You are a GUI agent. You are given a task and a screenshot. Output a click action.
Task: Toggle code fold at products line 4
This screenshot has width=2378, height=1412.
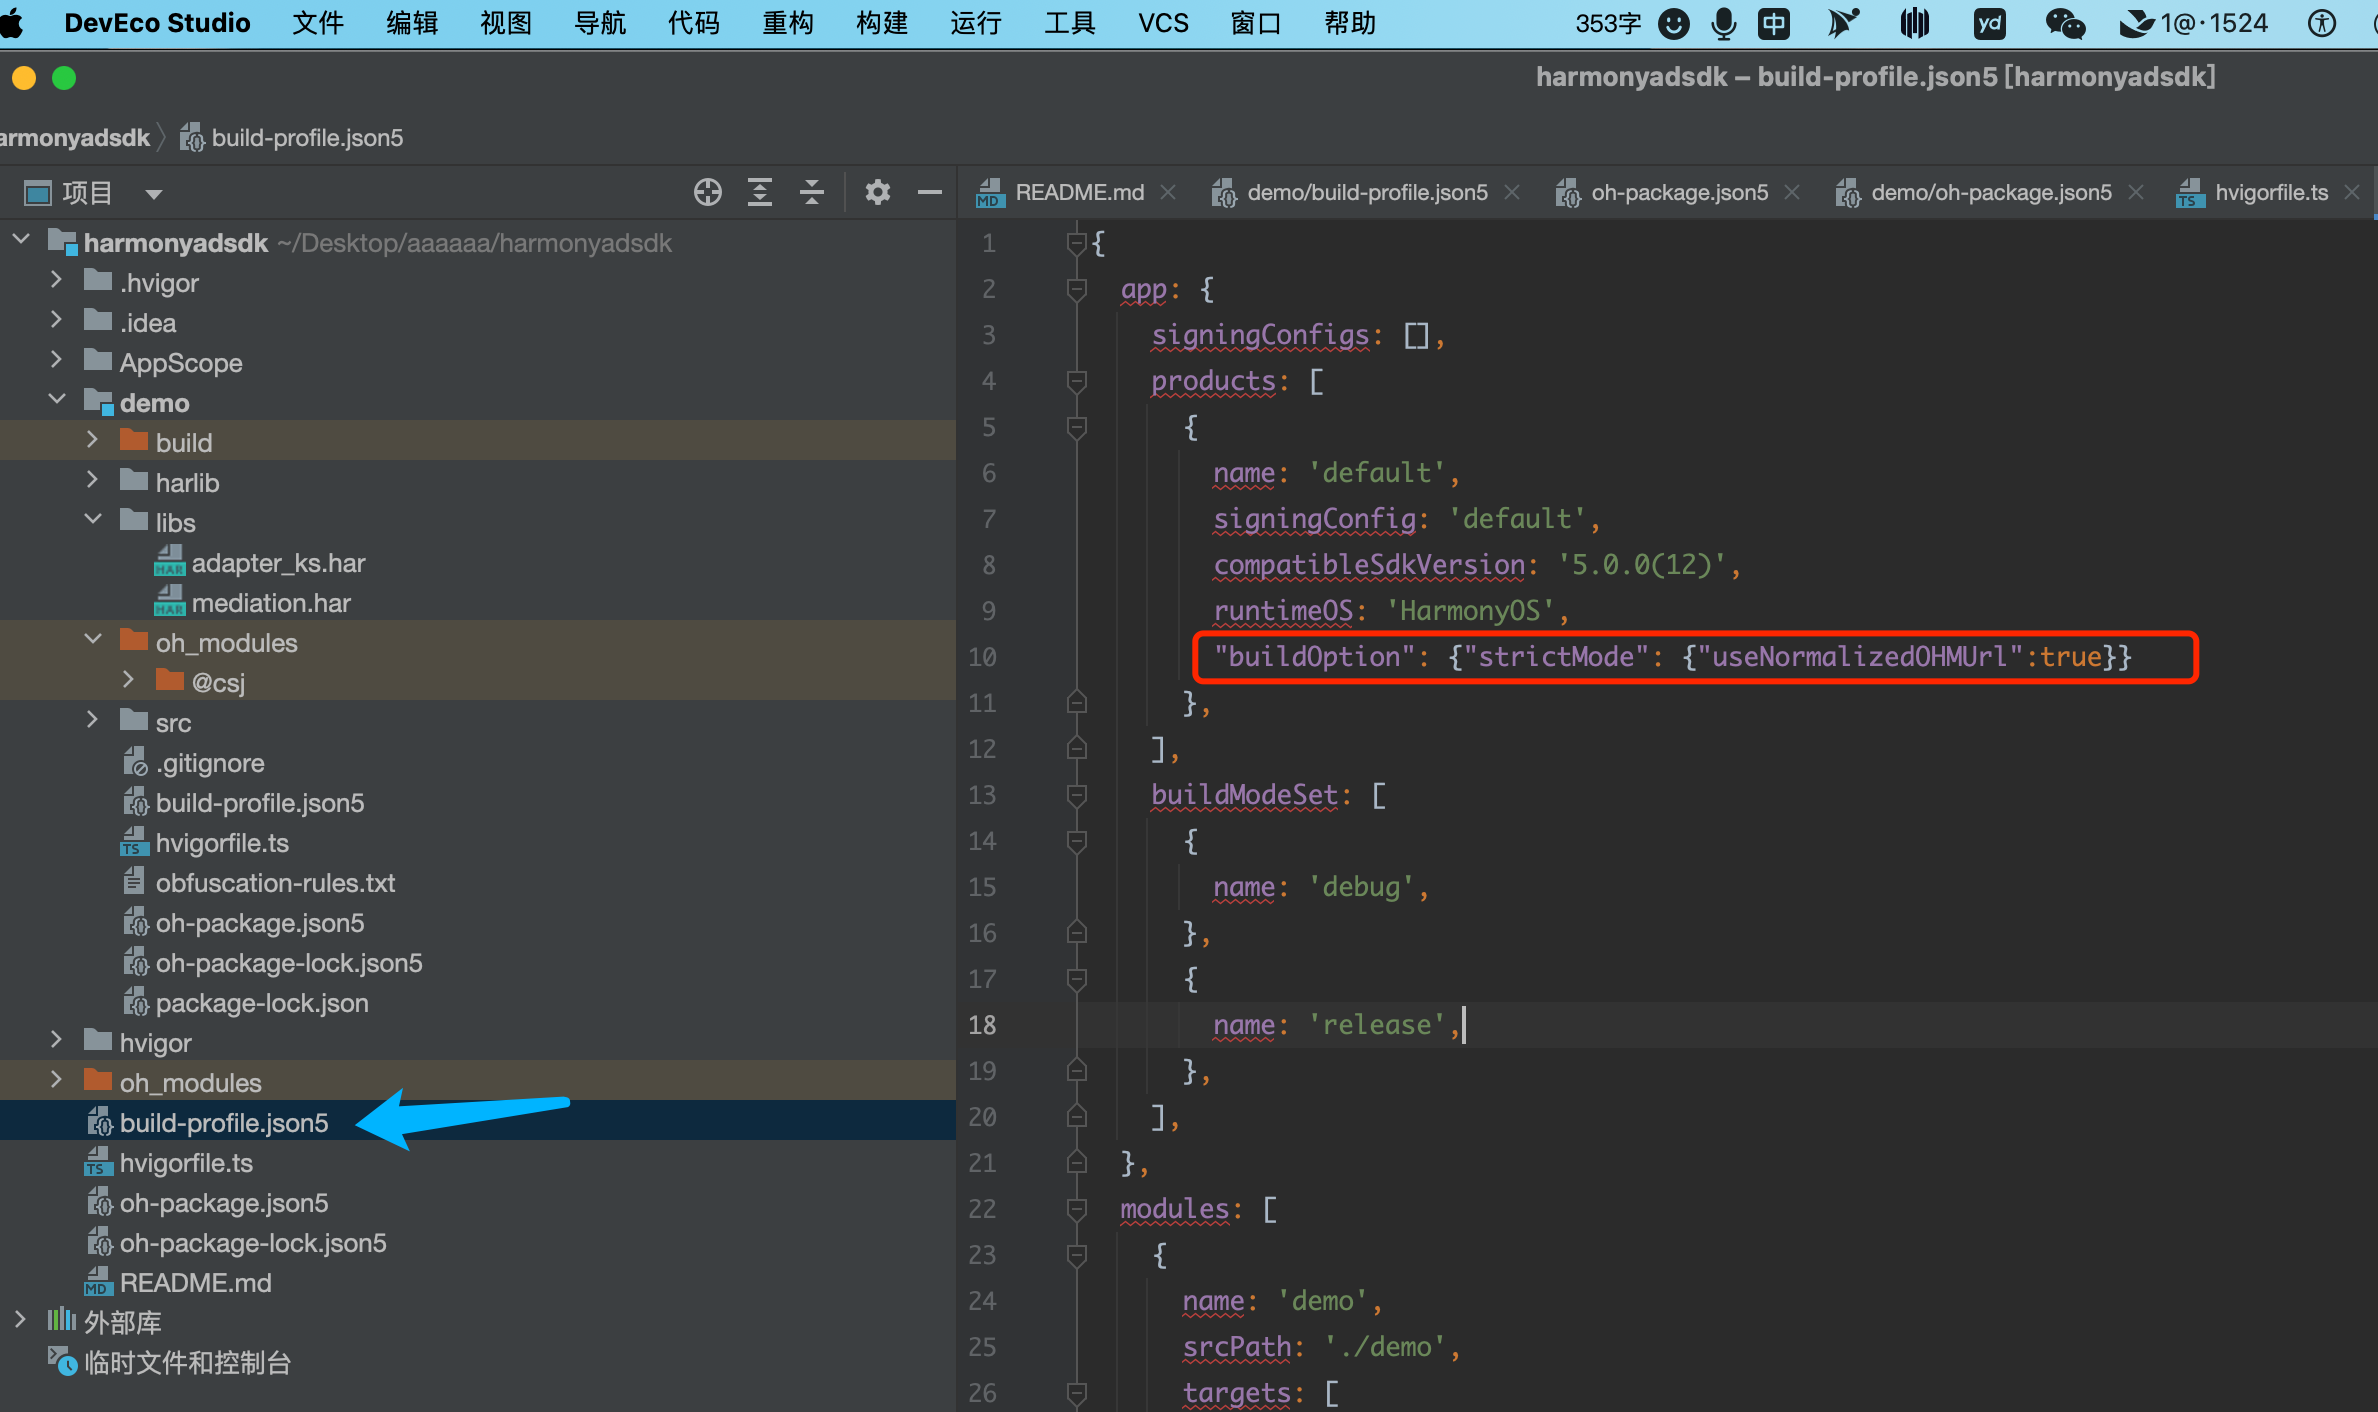pos(1077,381)
